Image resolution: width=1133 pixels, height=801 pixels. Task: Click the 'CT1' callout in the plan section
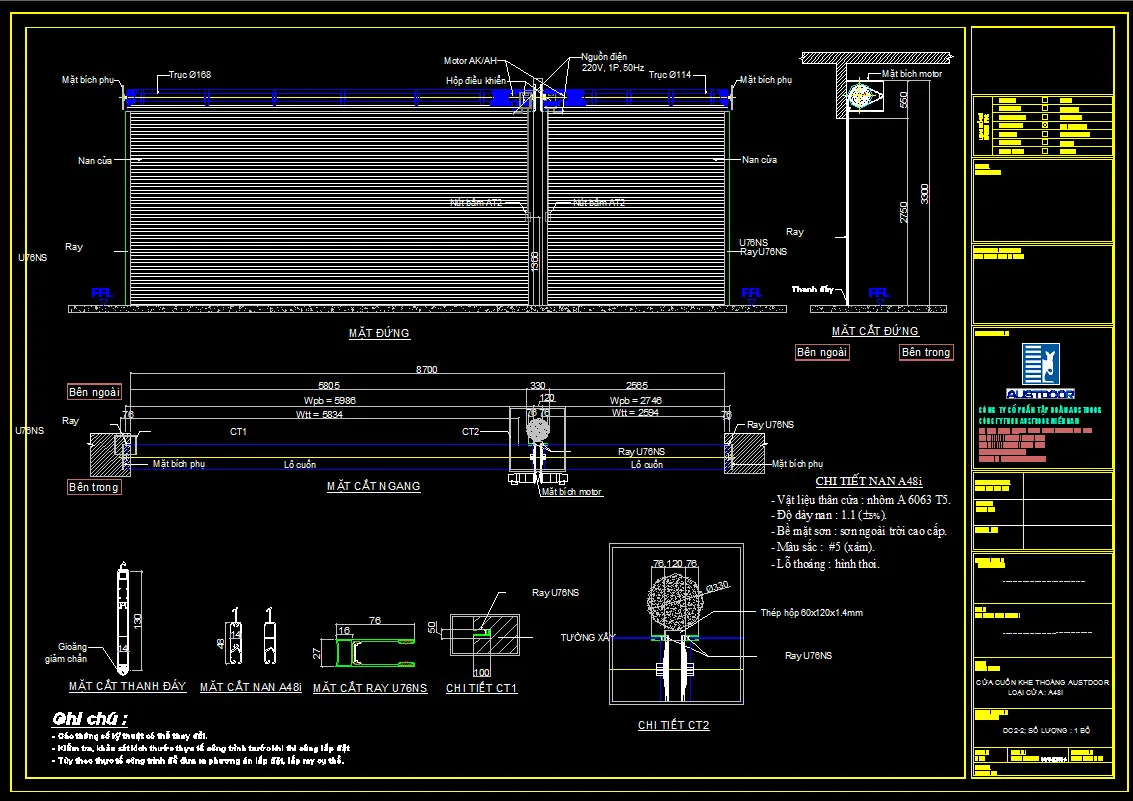pos(238,431)
